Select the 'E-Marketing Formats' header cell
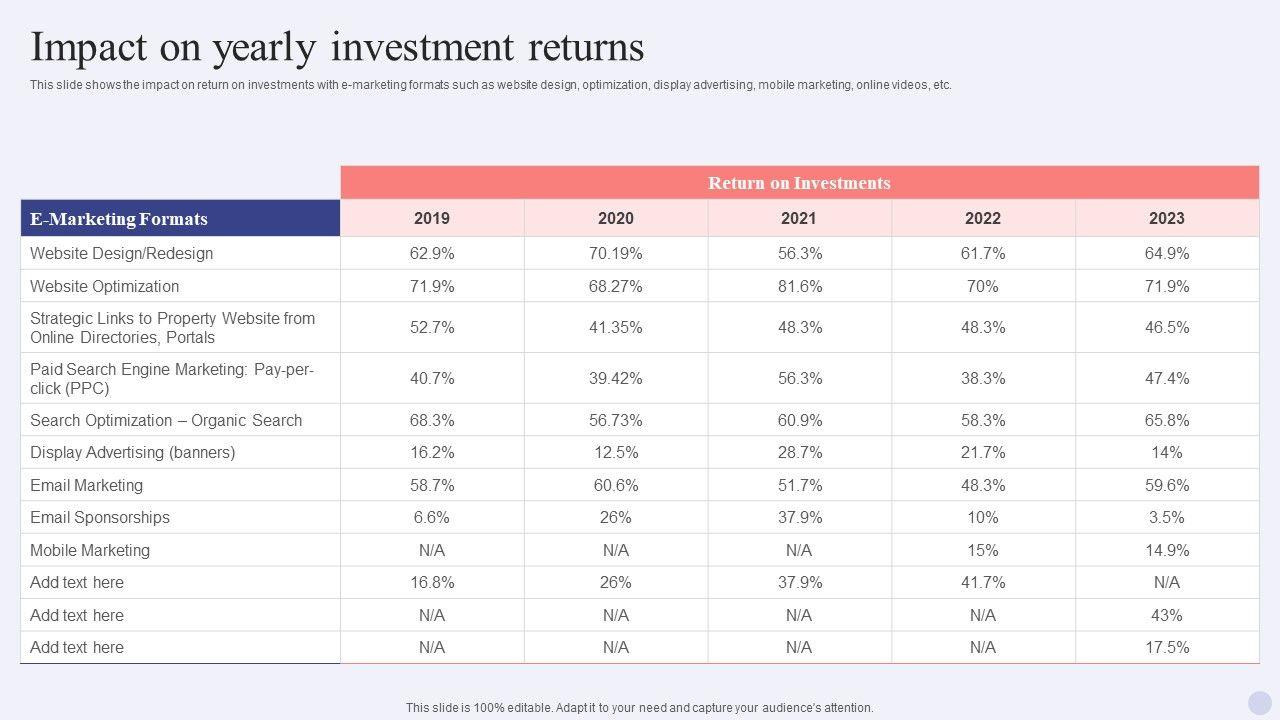The height and width of the screenshot is (720, 1280). (x=119, y=219)
